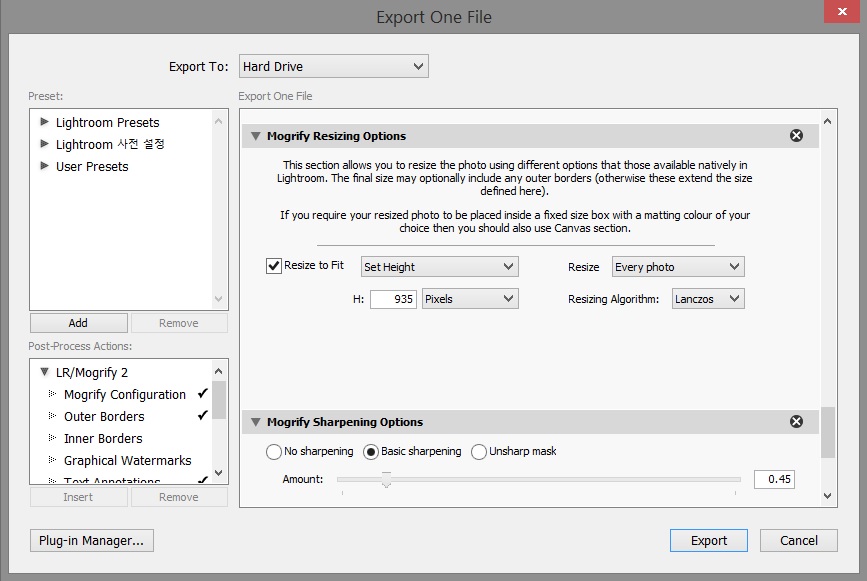The image size is (867, 581).
Task: Click the sharpening Amount slider
Action: (x=386, y=480)
